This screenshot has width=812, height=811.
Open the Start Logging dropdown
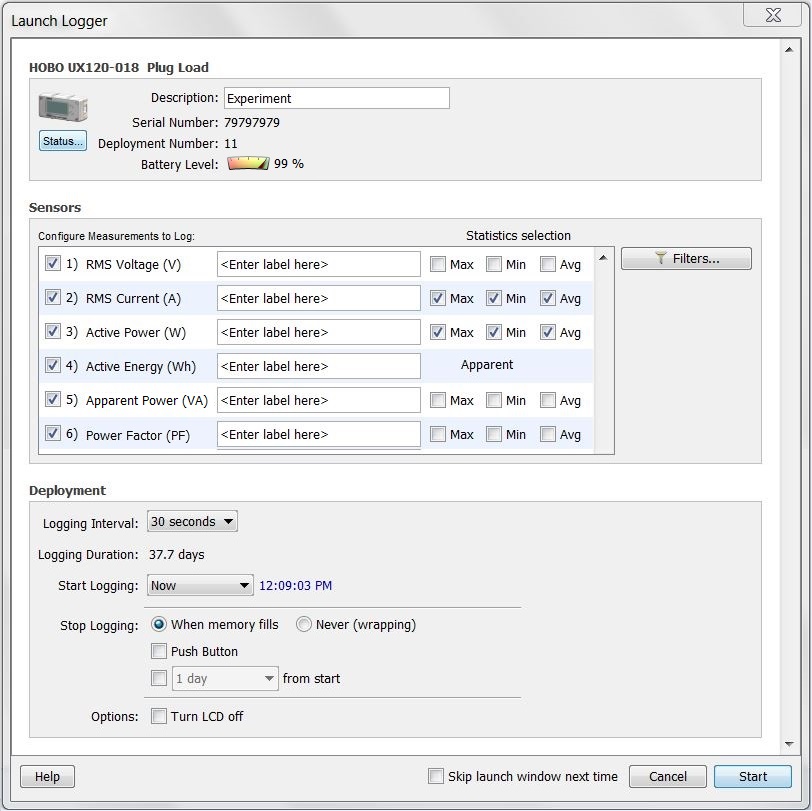pyautogui.click(x=200, y=586)
